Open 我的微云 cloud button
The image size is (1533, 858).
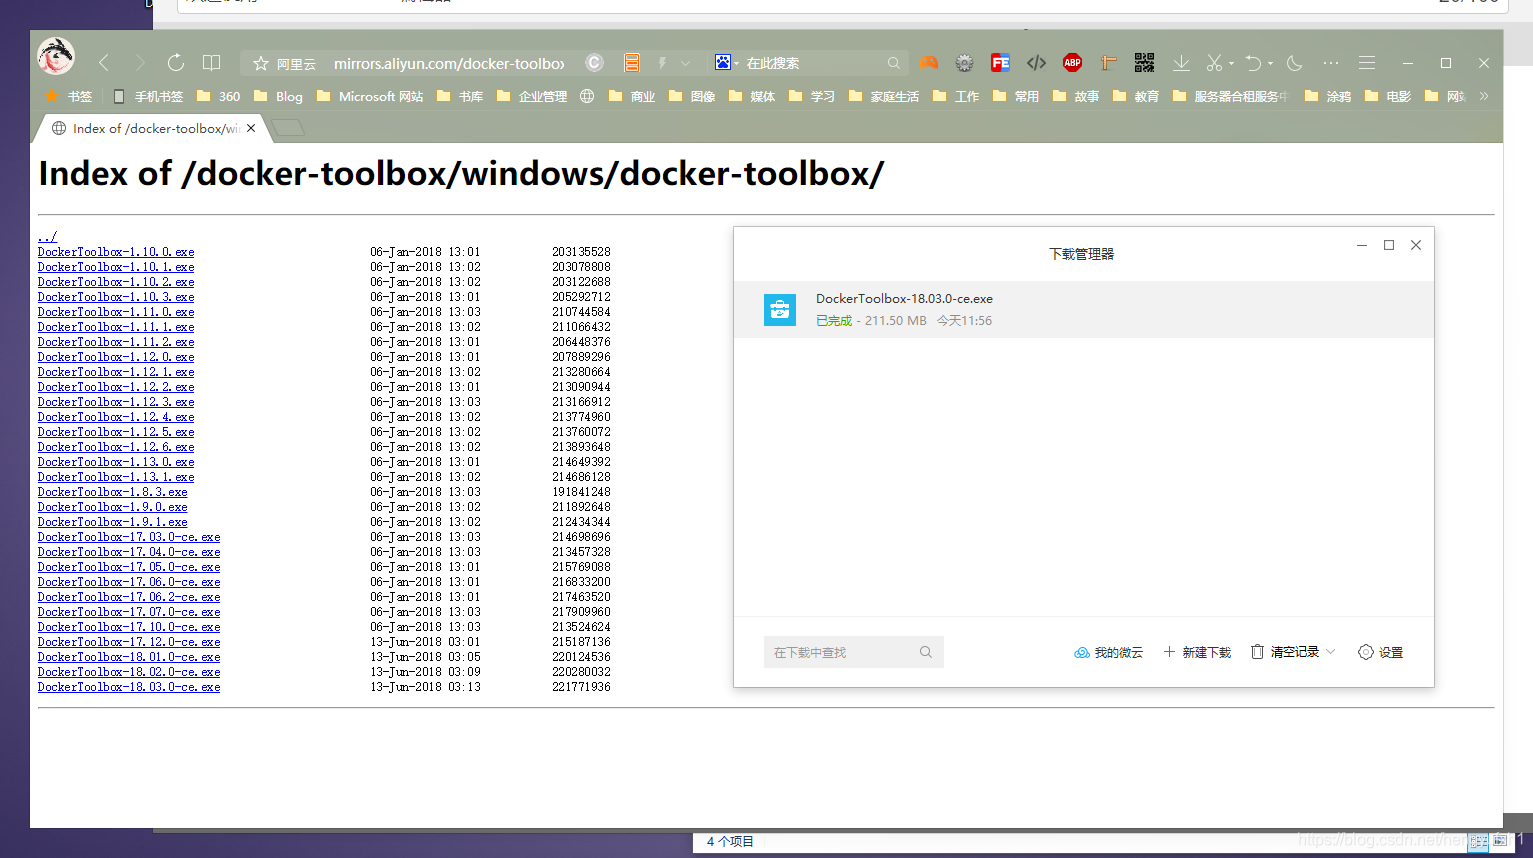(1108, 652)
